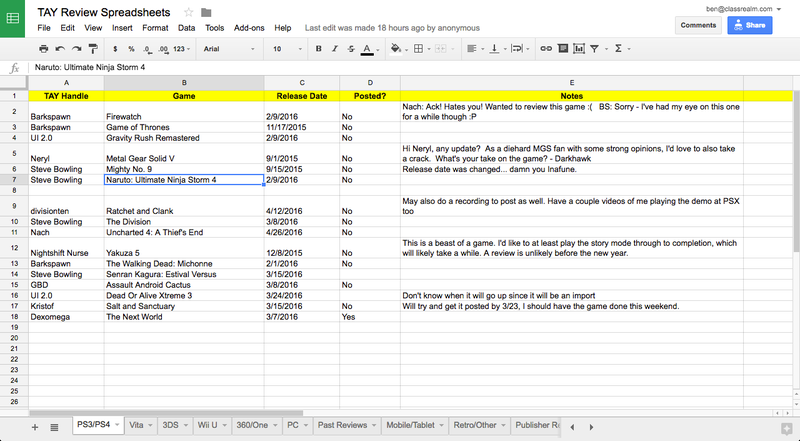Click the spreadsheet title to rename
The height and width of the screenshot is (441, 800).
[x=104, y=13]
